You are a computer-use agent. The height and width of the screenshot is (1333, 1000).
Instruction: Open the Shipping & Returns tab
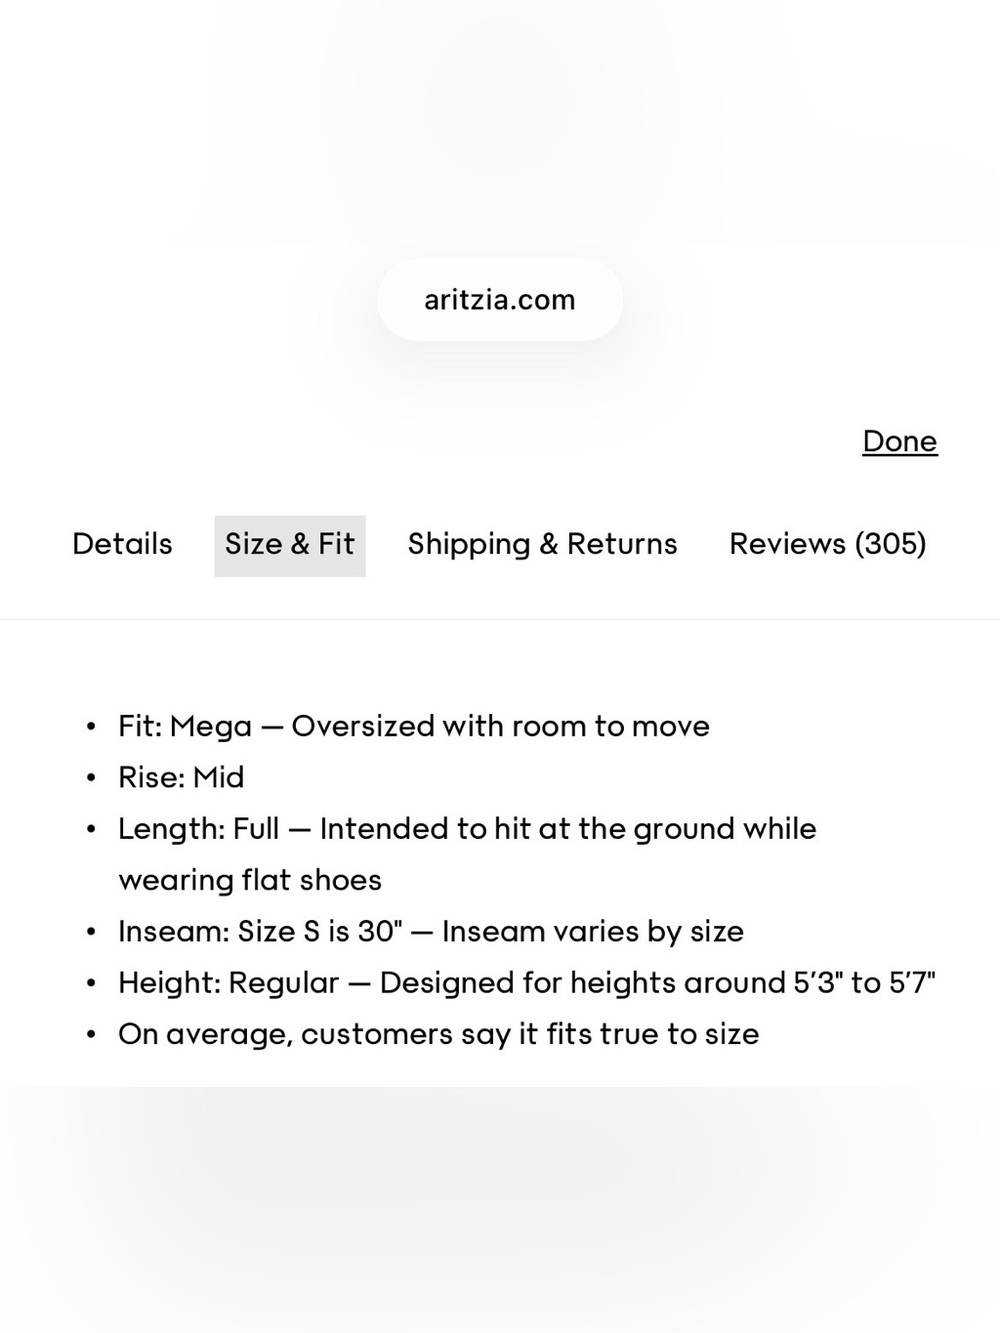pyautogui.click(x=542, y=544)
